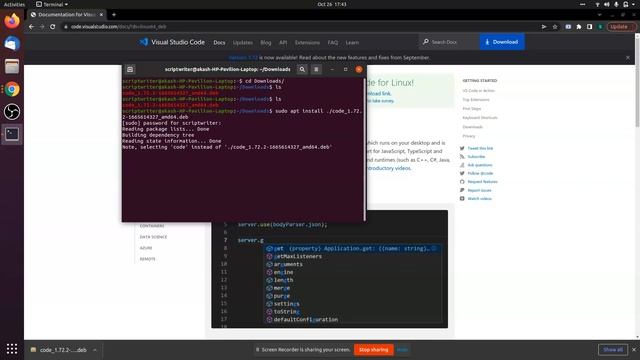Open the Docs menu on VS Code site
This screenshot has width=640, height=360.
219,42
